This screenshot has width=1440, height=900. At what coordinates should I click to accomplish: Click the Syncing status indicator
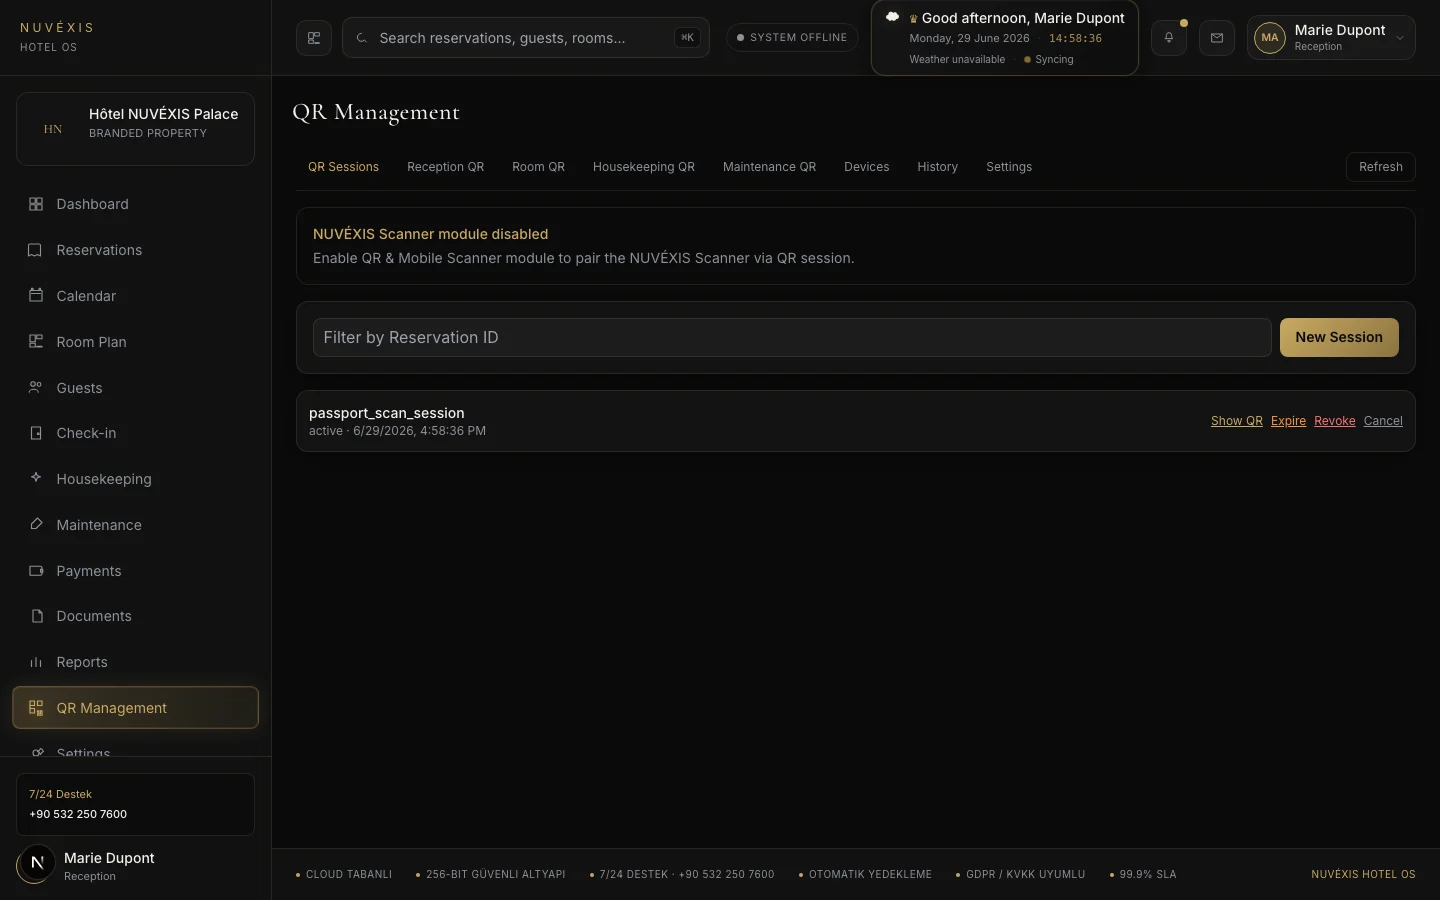[1048, 60]
